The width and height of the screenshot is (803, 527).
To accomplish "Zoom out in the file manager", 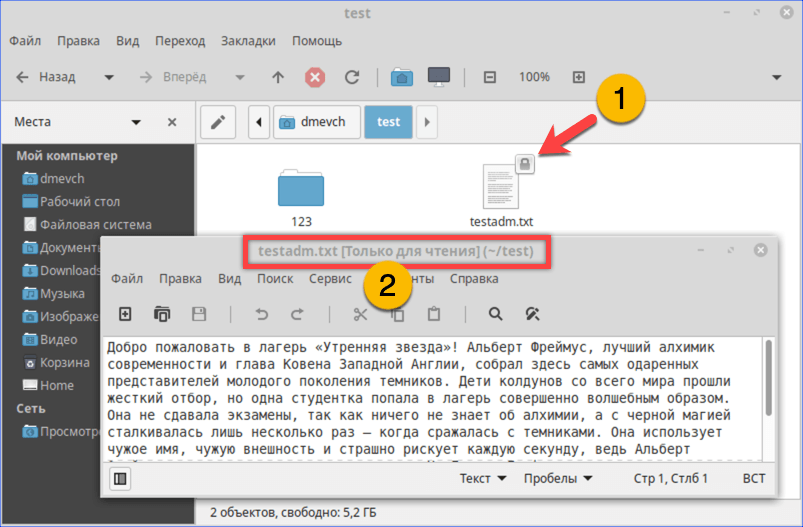I will (x=490, y=77).
